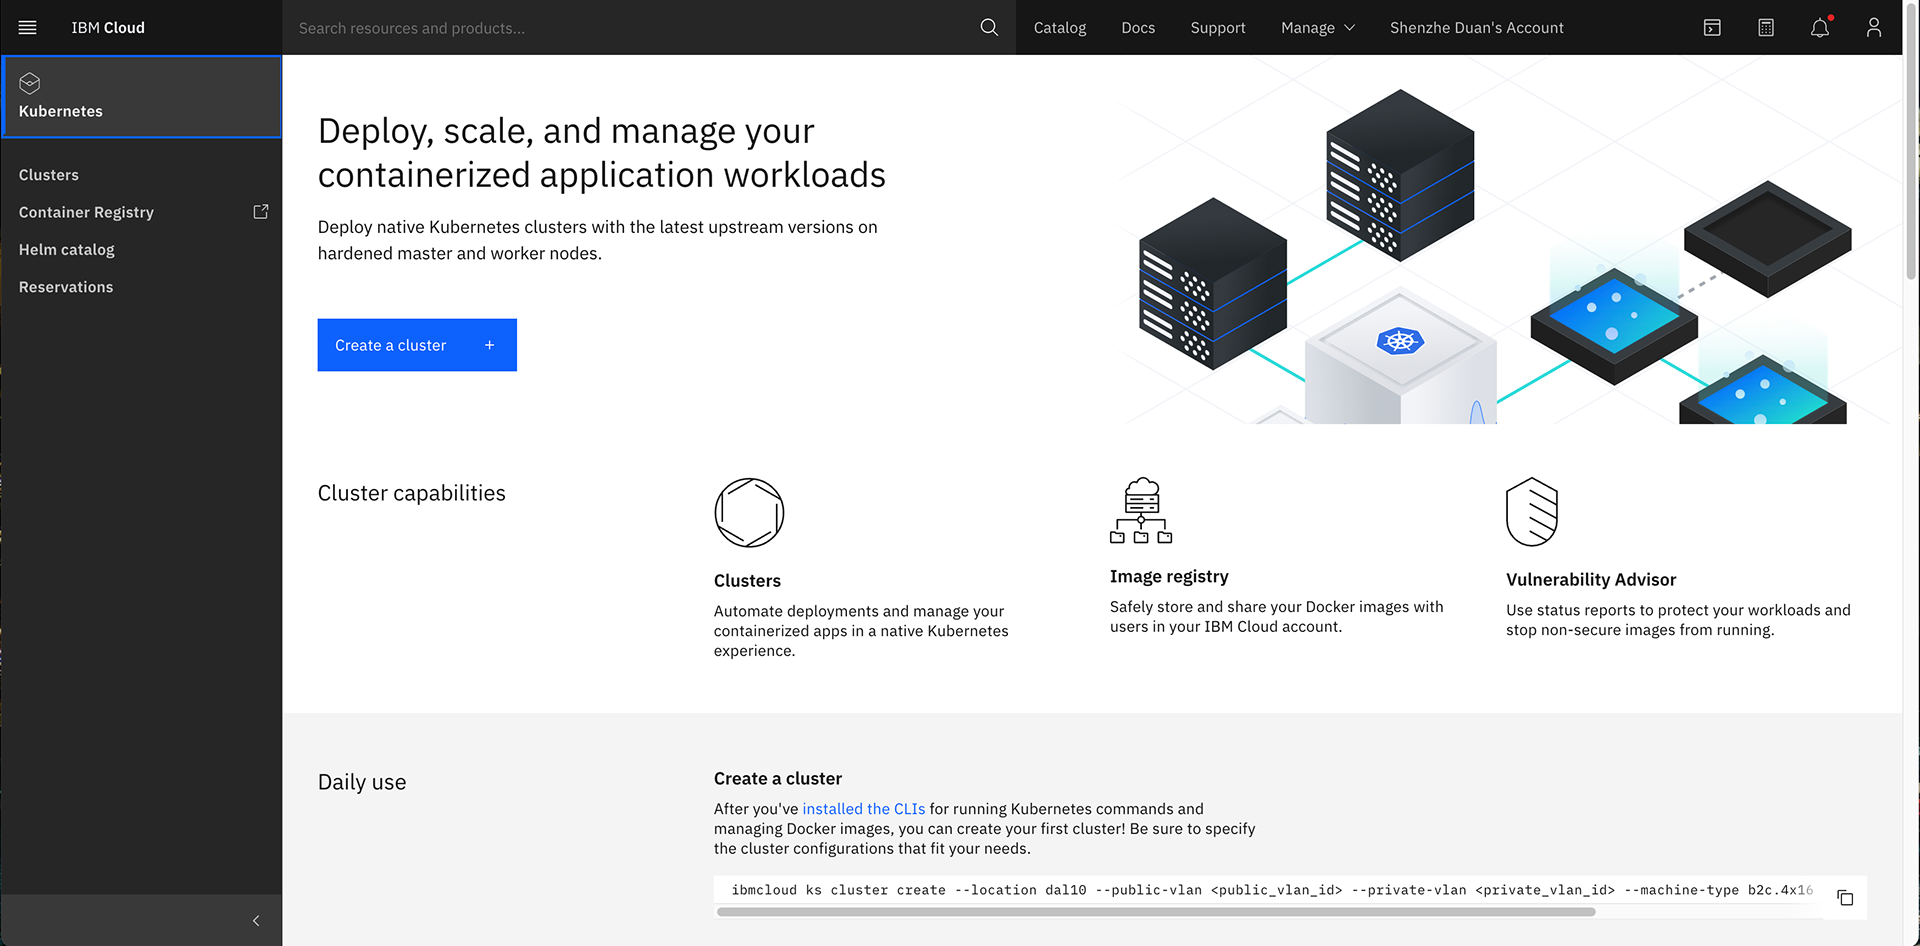Click the Kubernetes wheel logo in illustration
This screenshot has width=1920, height=946.
pyautogui.click(x=1400, y=341)
